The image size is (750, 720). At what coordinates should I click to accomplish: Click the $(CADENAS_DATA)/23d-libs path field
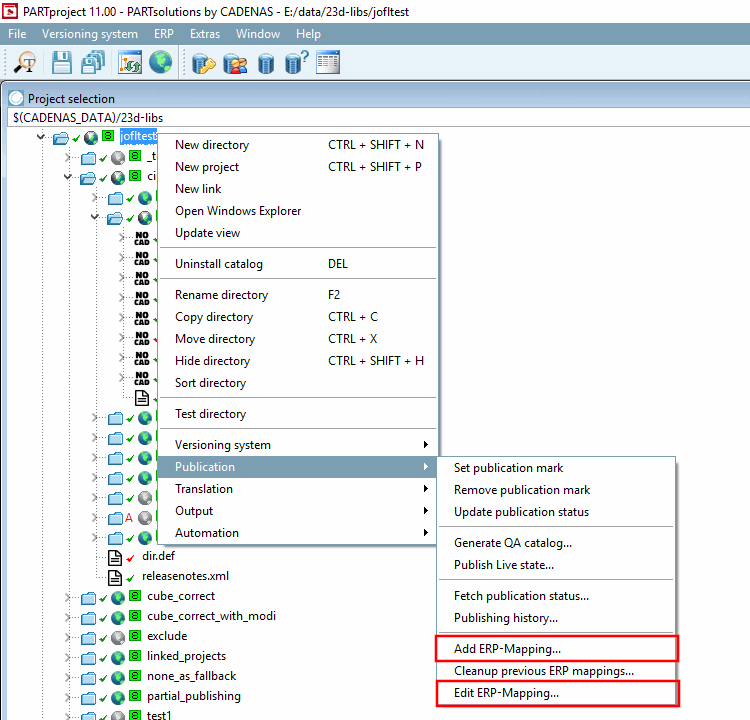pos(378,118)
